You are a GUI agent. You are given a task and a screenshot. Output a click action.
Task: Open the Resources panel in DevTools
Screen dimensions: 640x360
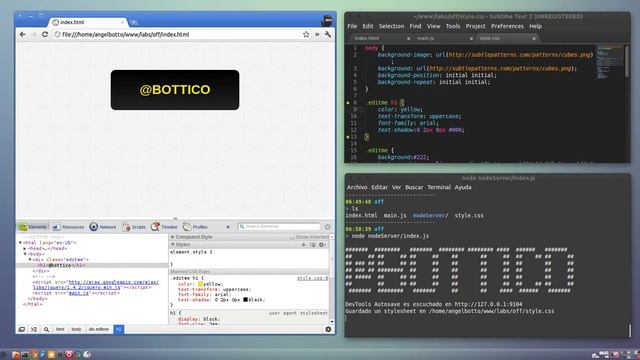pos(68,227)
